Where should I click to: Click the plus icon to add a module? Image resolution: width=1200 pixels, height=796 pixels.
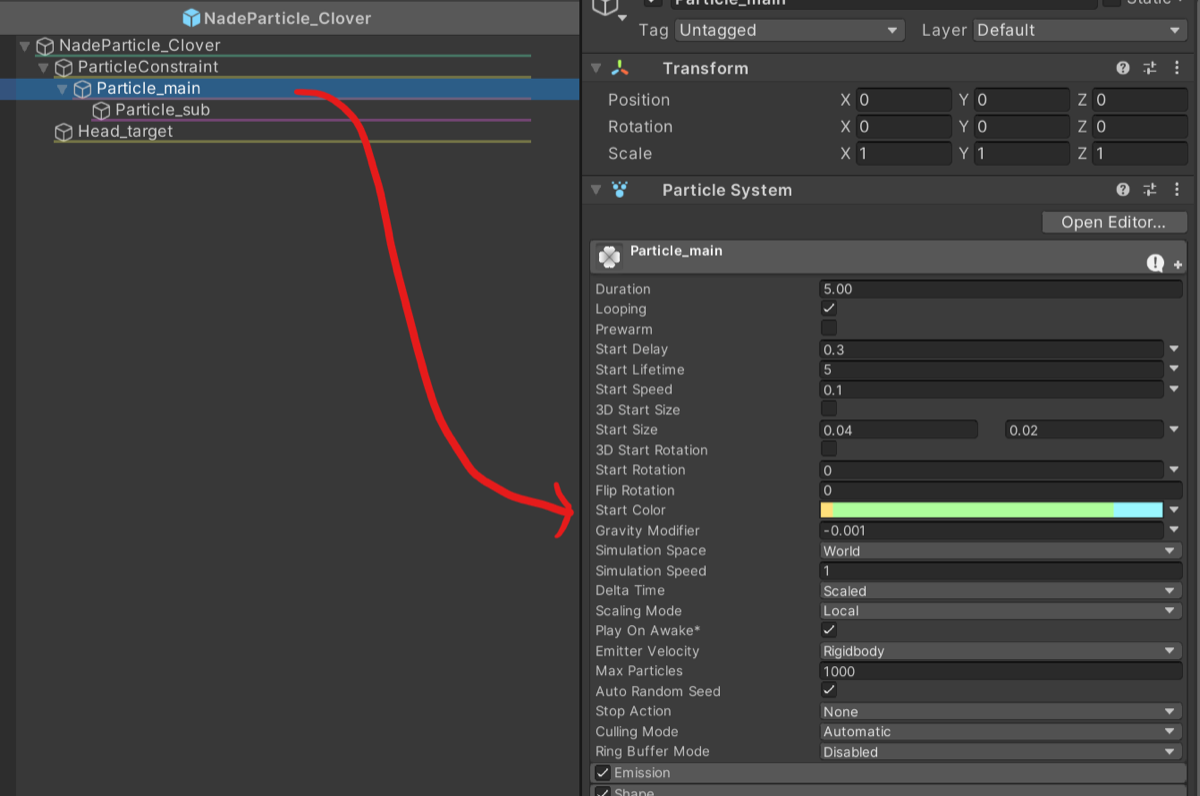1178,265
